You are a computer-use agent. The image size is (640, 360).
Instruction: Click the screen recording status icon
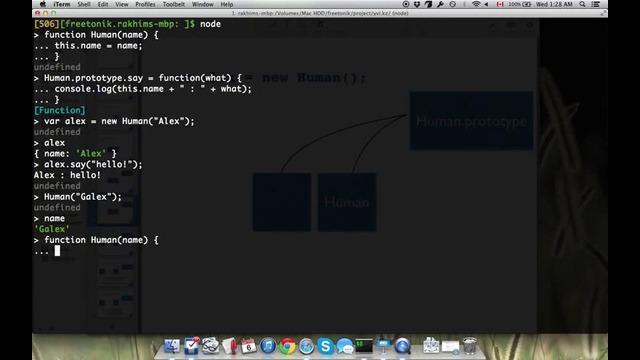click(x=406, y=4)
